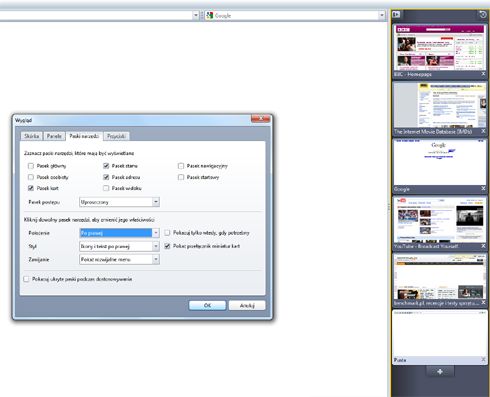The image size is (490, 397).
Task: Open the Styl dropdown
Action: tap(119, 246)
